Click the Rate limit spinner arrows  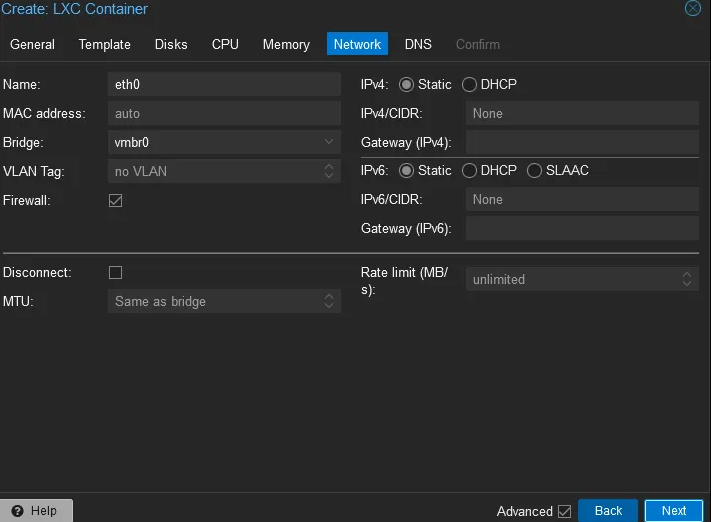tap(688, 280)
